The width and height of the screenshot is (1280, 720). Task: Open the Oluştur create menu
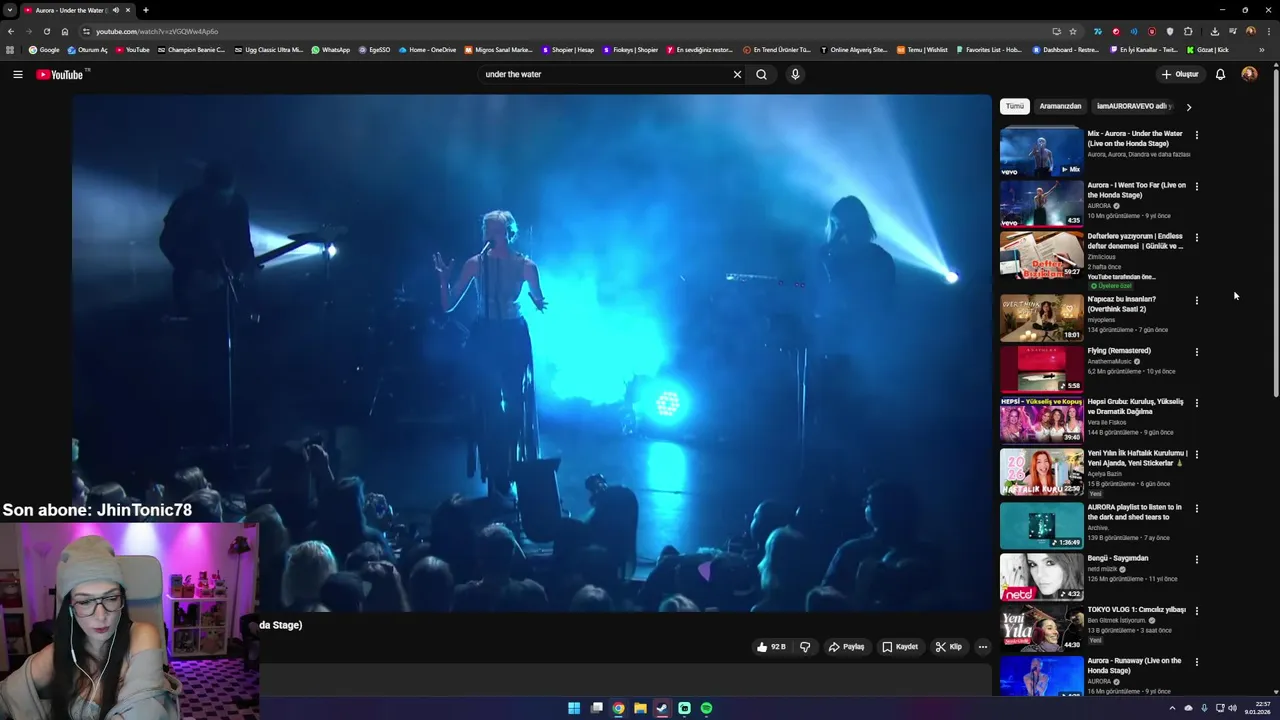coord(1180,74)
